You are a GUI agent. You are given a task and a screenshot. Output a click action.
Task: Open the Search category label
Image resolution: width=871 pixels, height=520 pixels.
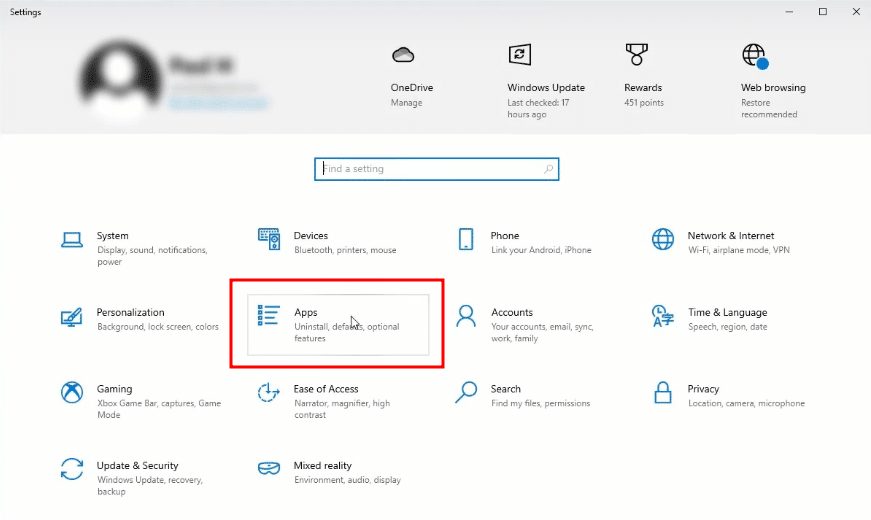pyautogui.click(x=506, y=389)
